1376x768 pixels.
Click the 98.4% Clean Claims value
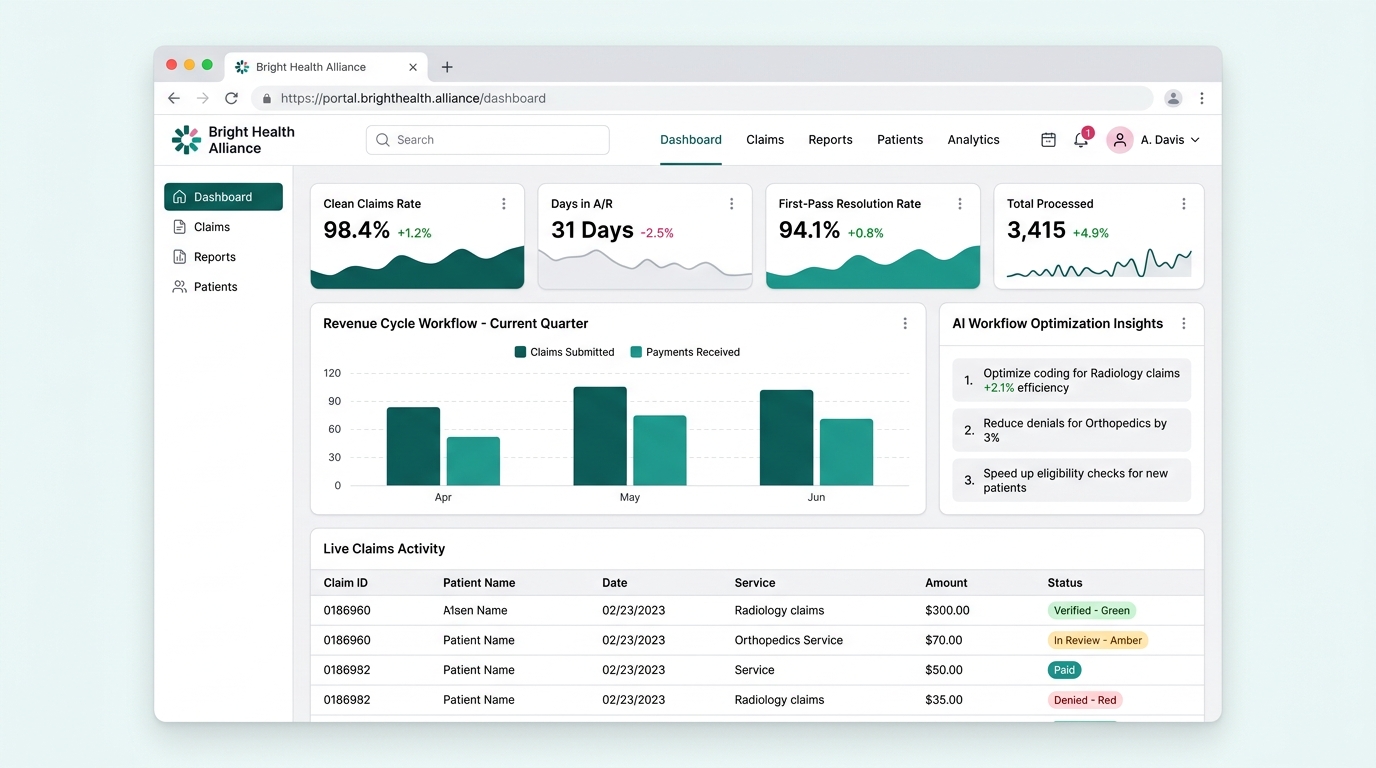[x=357, y=230]
